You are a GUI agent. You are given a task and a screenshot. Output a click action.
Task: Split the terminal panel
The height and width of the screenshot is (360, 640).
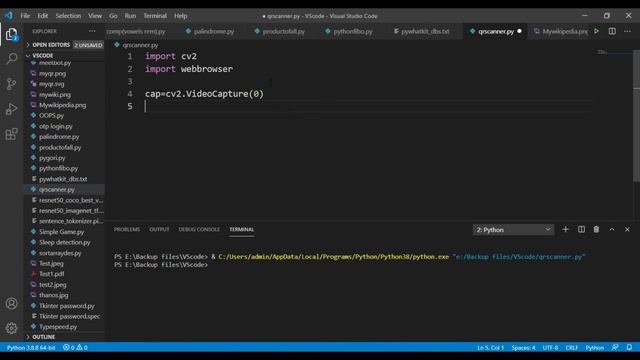[x=581, y=229]
